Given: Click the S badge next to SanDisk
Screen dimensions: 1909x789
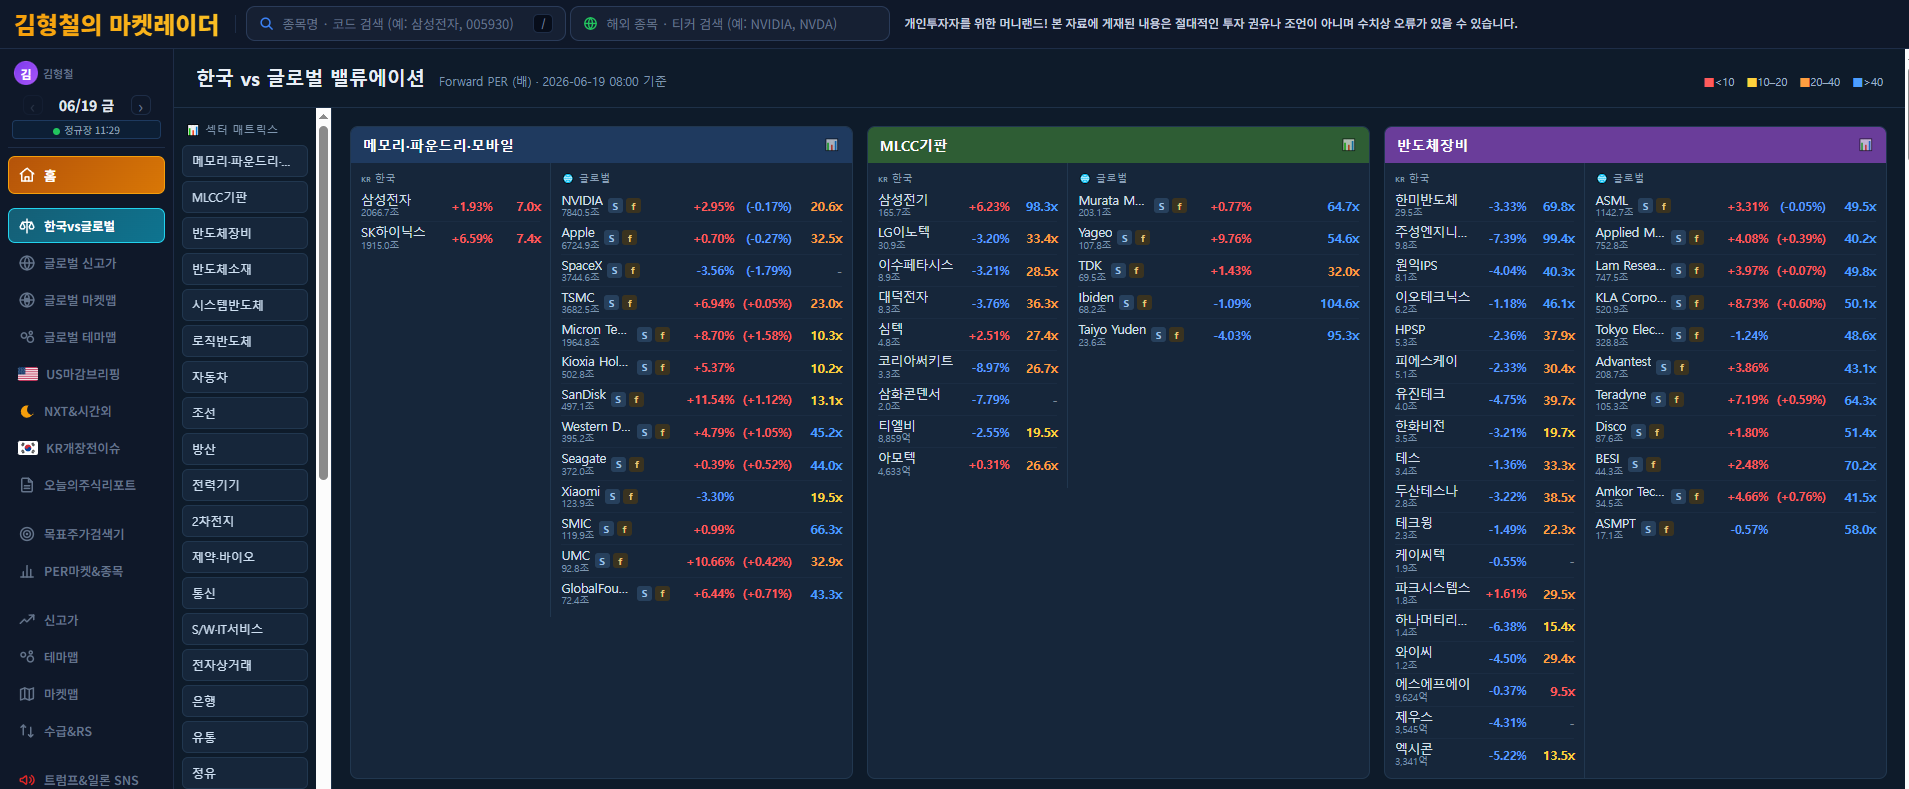Looking at the screenshot, I should point(618,400).
